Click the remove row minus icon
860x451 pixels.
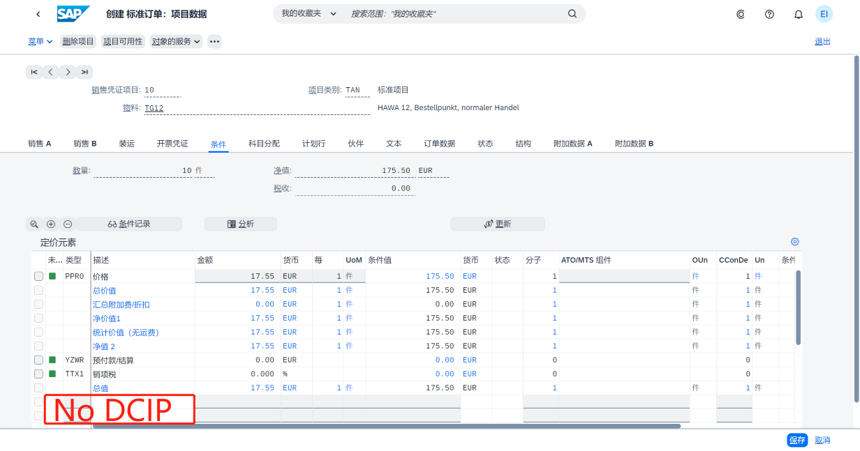[x=68, y=224]
